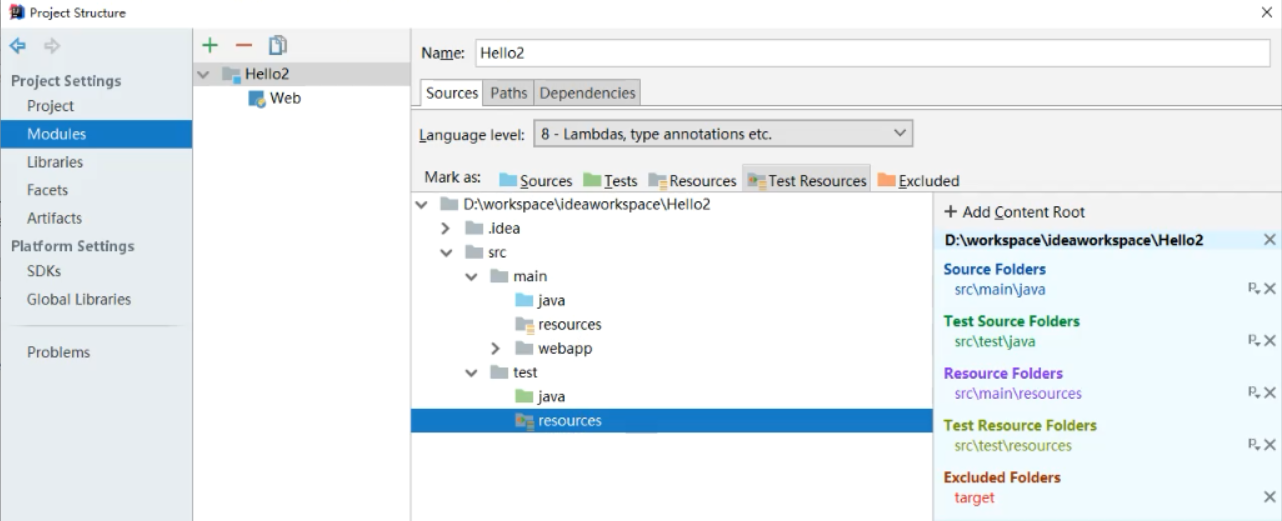Add a new module with the plus icon

[x=210, y=45]
